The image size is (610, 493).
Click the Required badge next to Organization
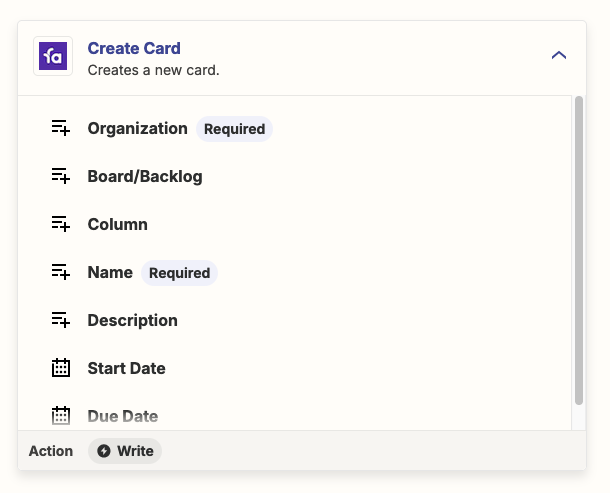coord(234,129)
